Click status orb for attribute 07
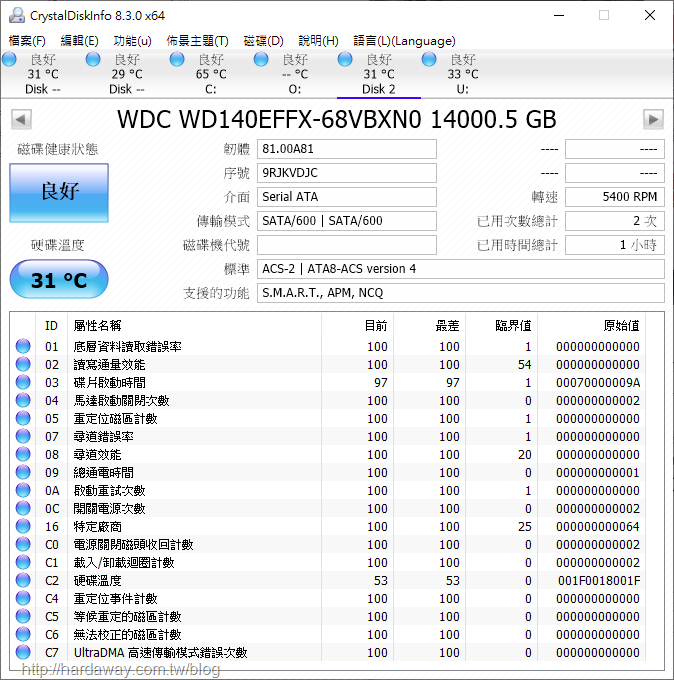Viewport: 674px width, 680px height. pyautogui.click(x=23, y=436)
